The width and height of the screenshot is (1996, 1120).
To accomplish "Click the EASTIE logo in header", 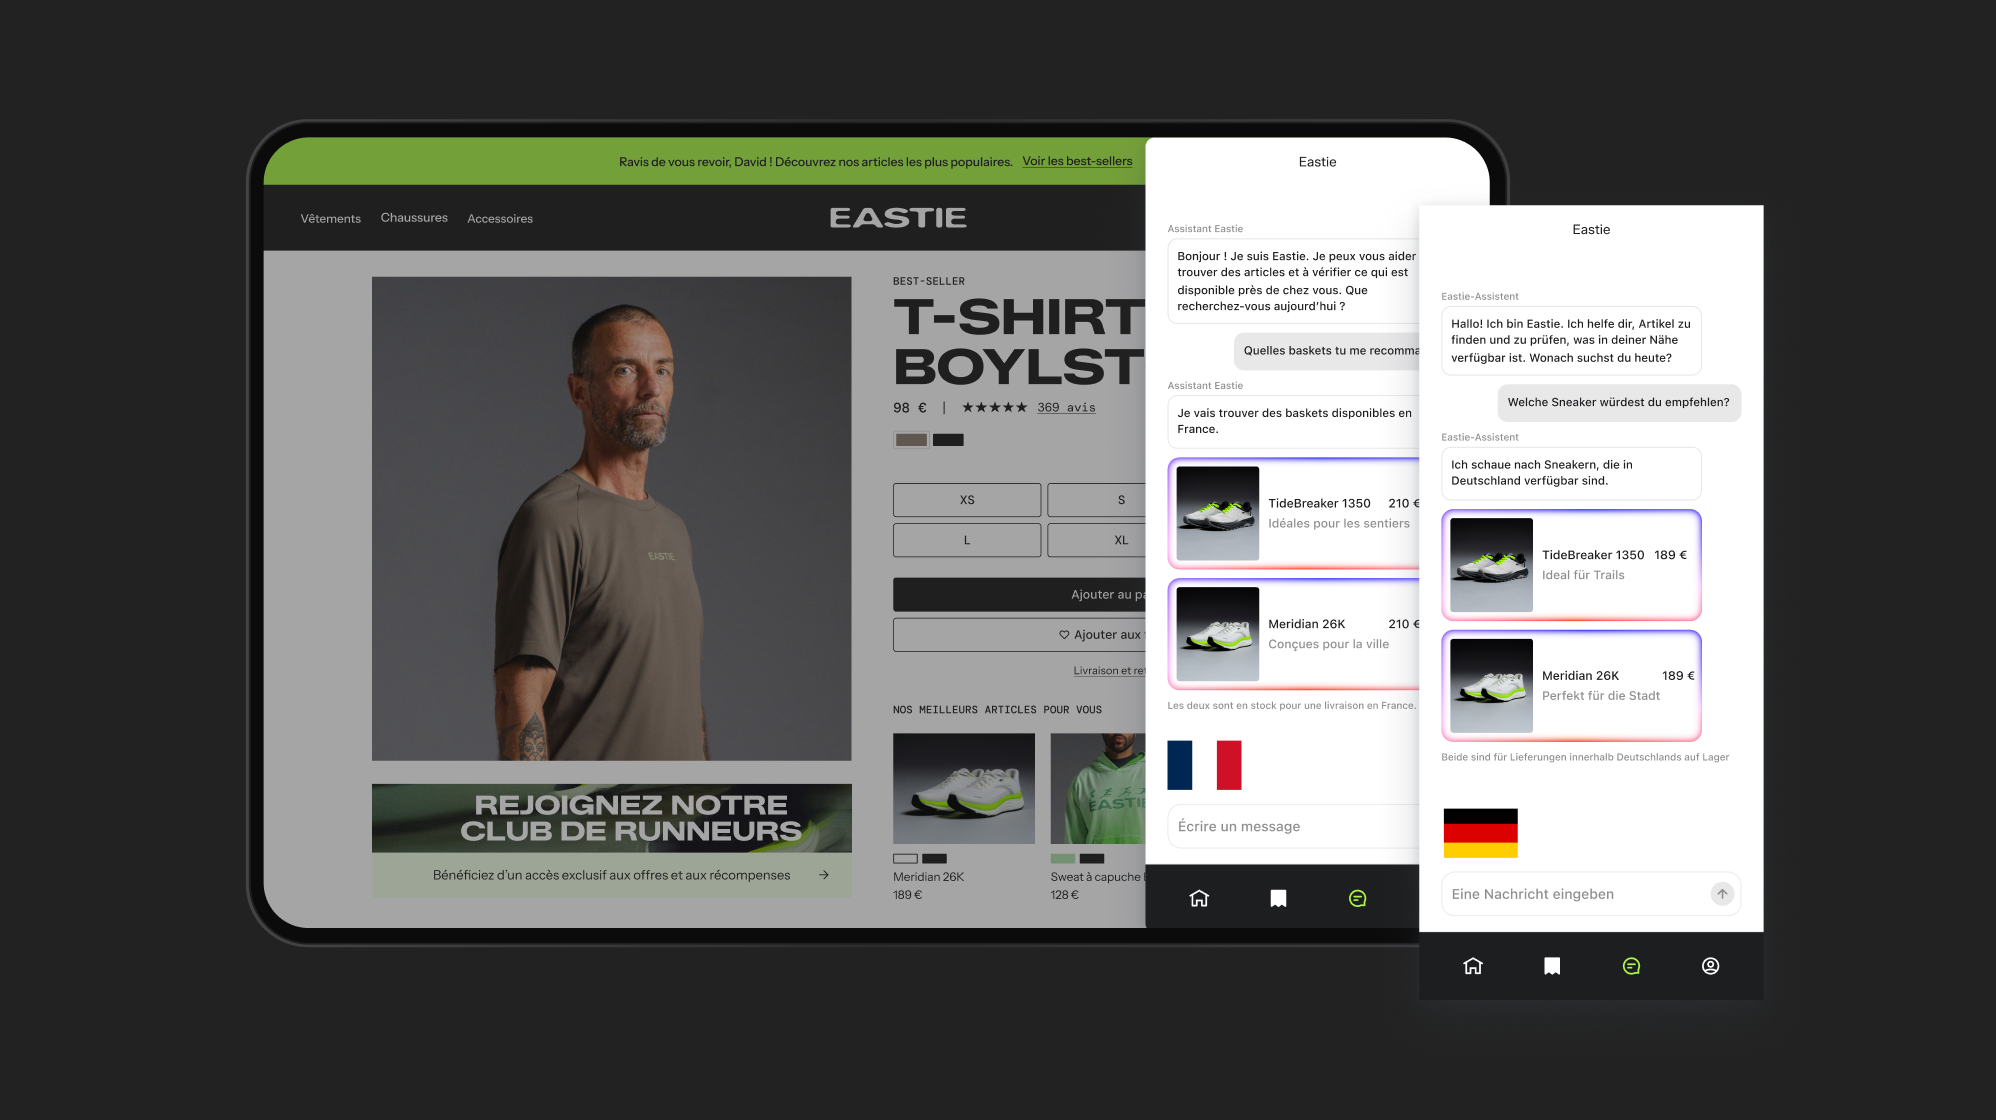I will [x=898, y=218].
